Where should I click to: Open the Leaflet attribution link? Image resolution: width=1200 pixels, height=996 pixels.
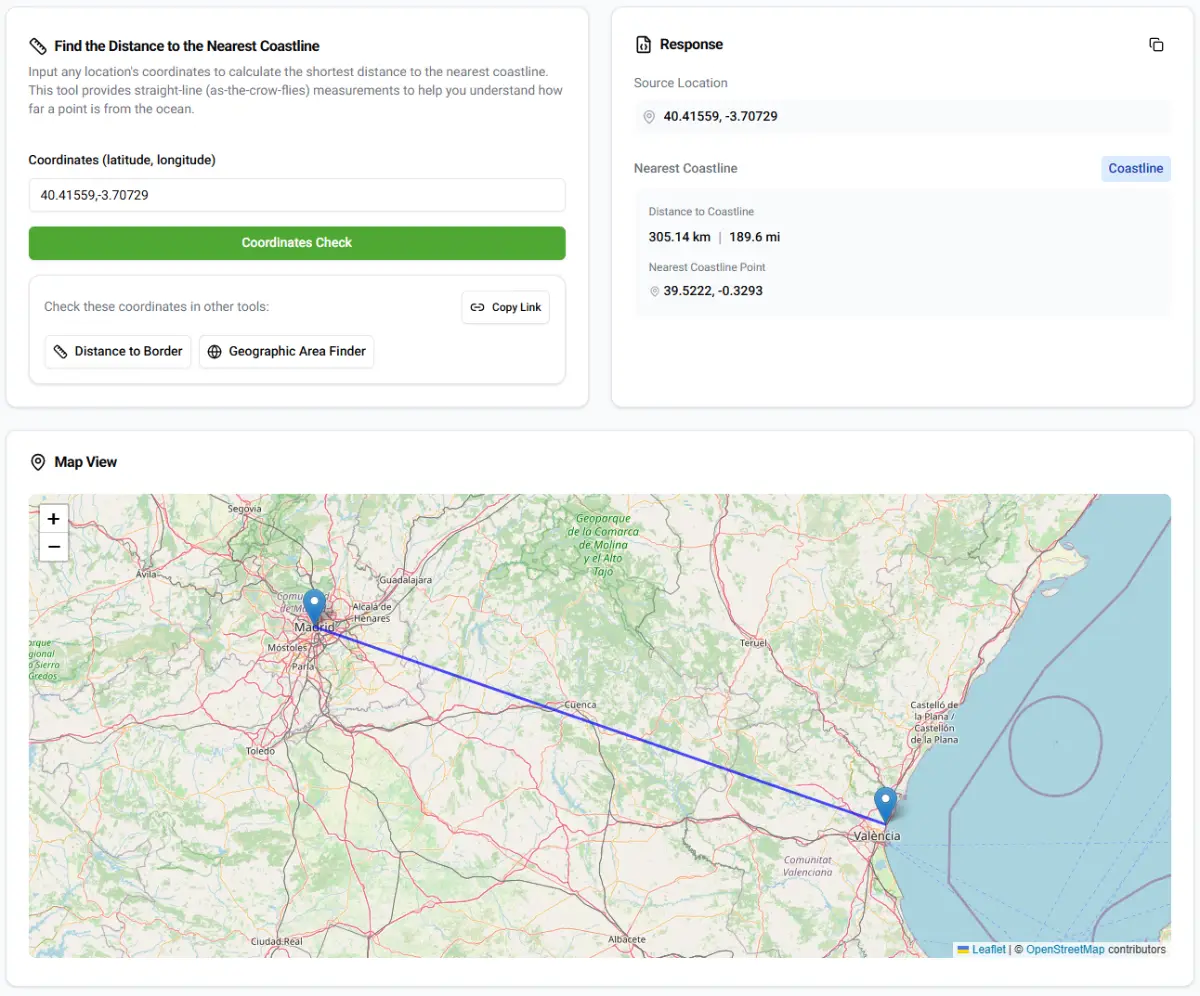988,950
